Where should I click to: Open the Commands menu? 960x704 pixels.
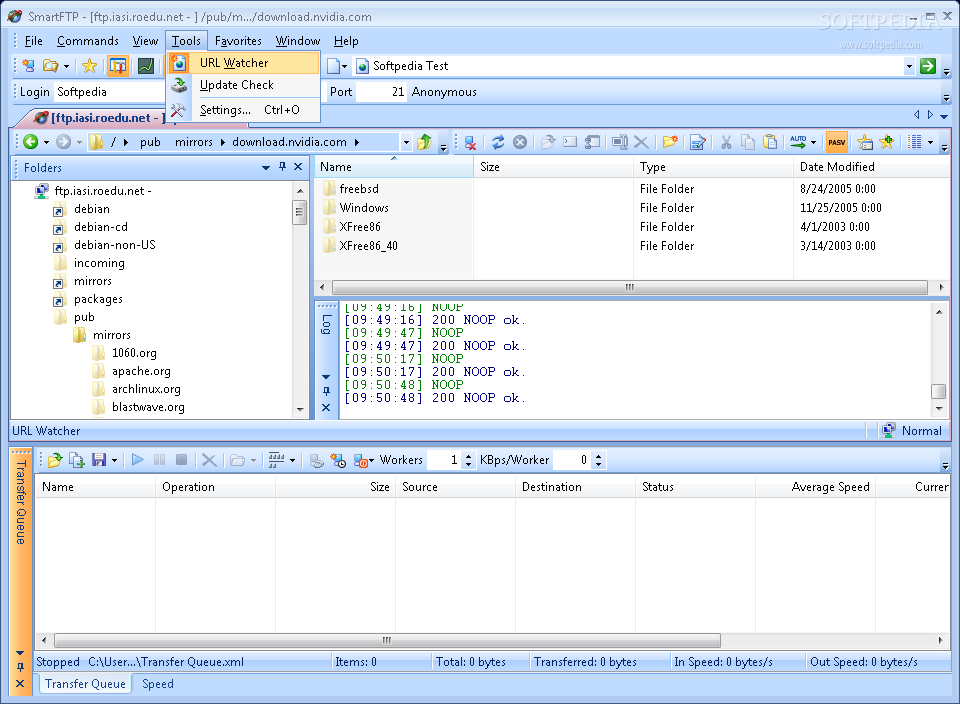click(88, 41)
